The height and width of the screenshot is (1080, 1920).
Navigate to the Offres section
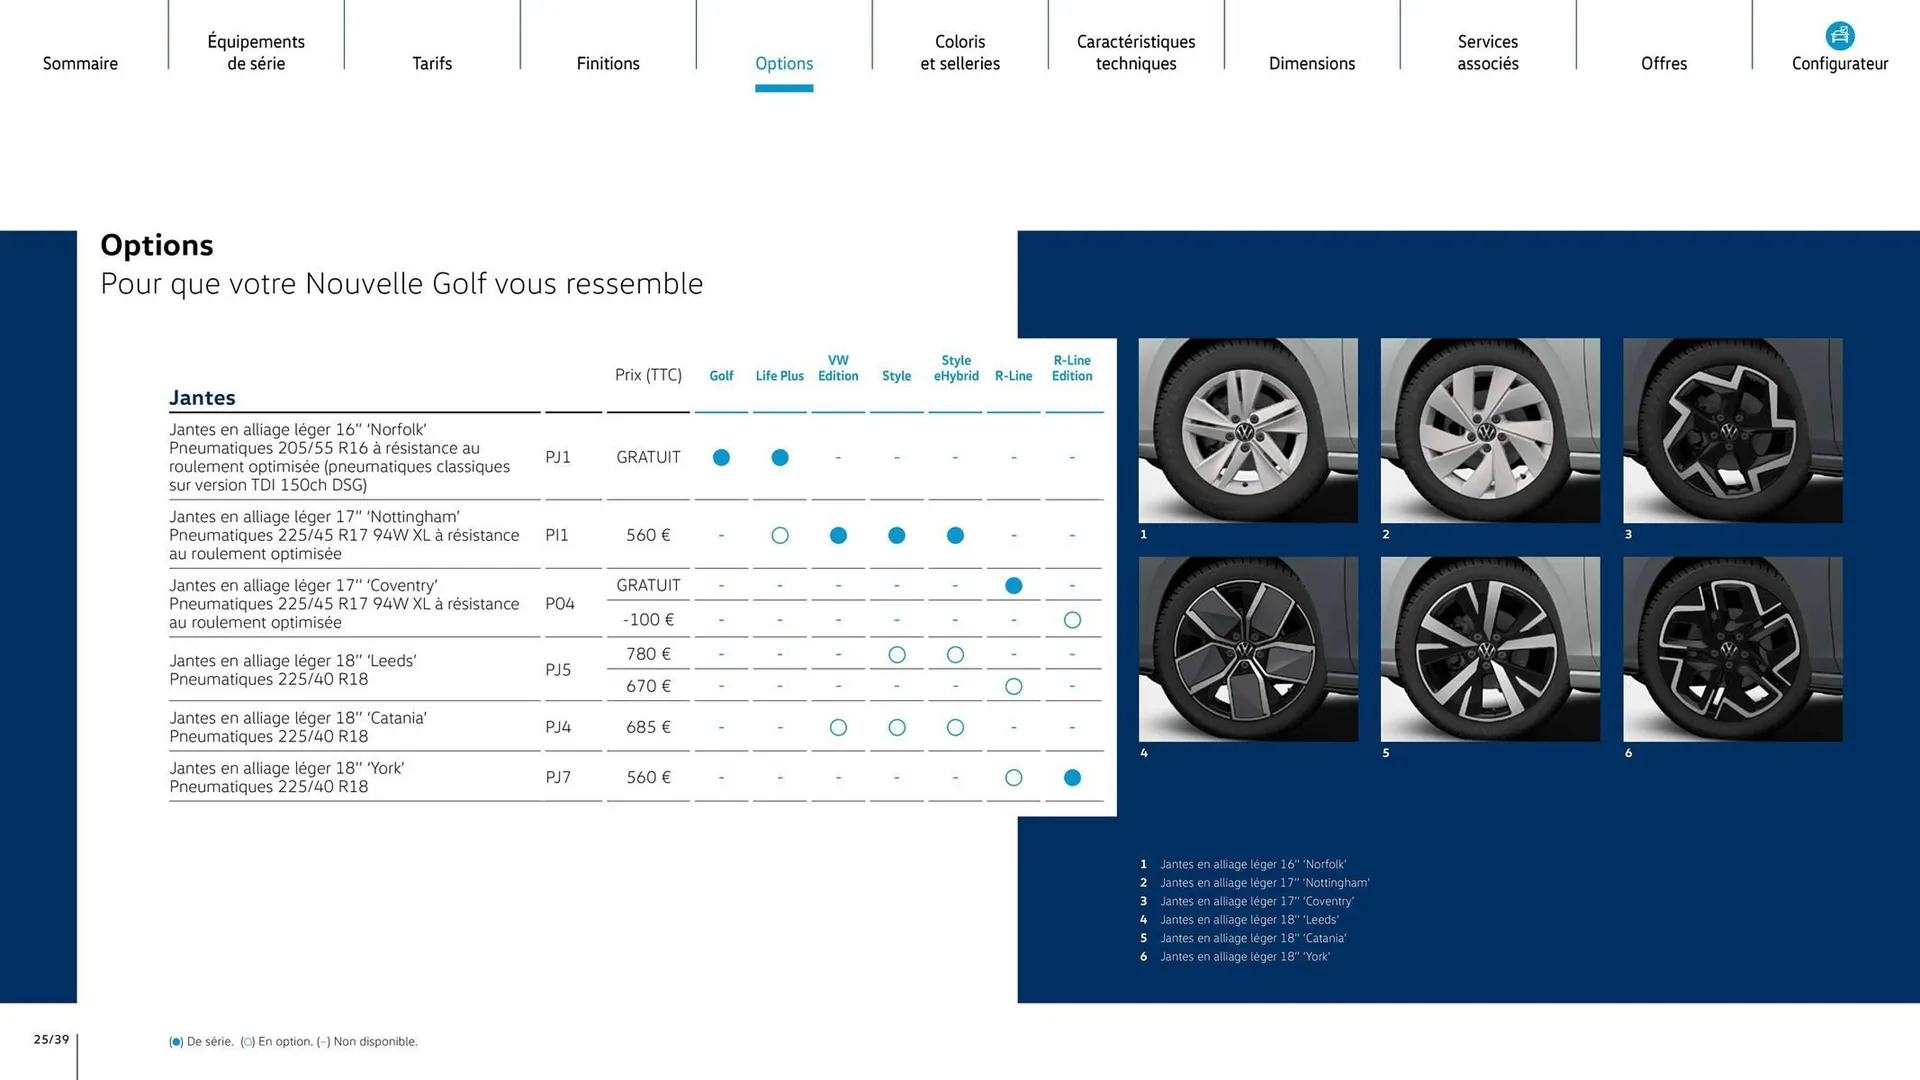click(x=1664, y=63)
